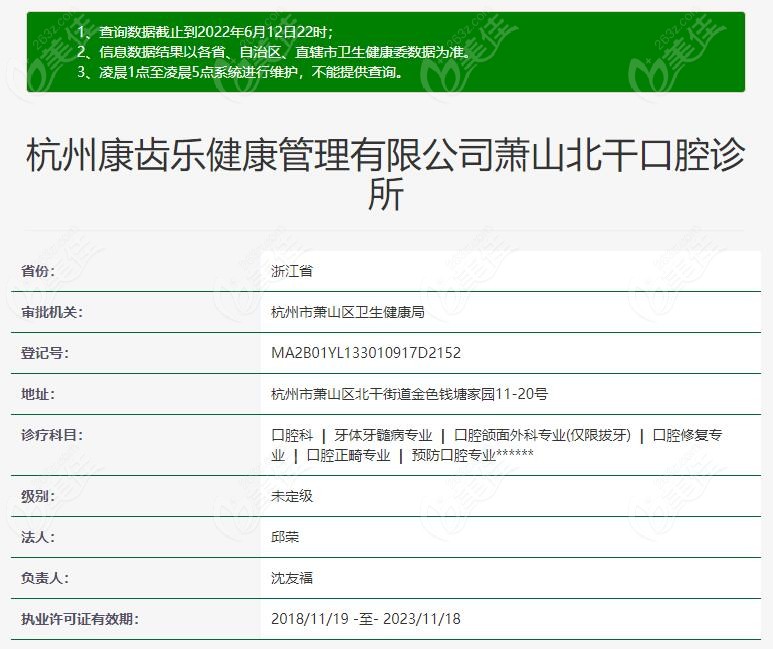Click the 口腔正畸专业 subject entry
This screenshot has height=649, width=773.
pos(348,455)
